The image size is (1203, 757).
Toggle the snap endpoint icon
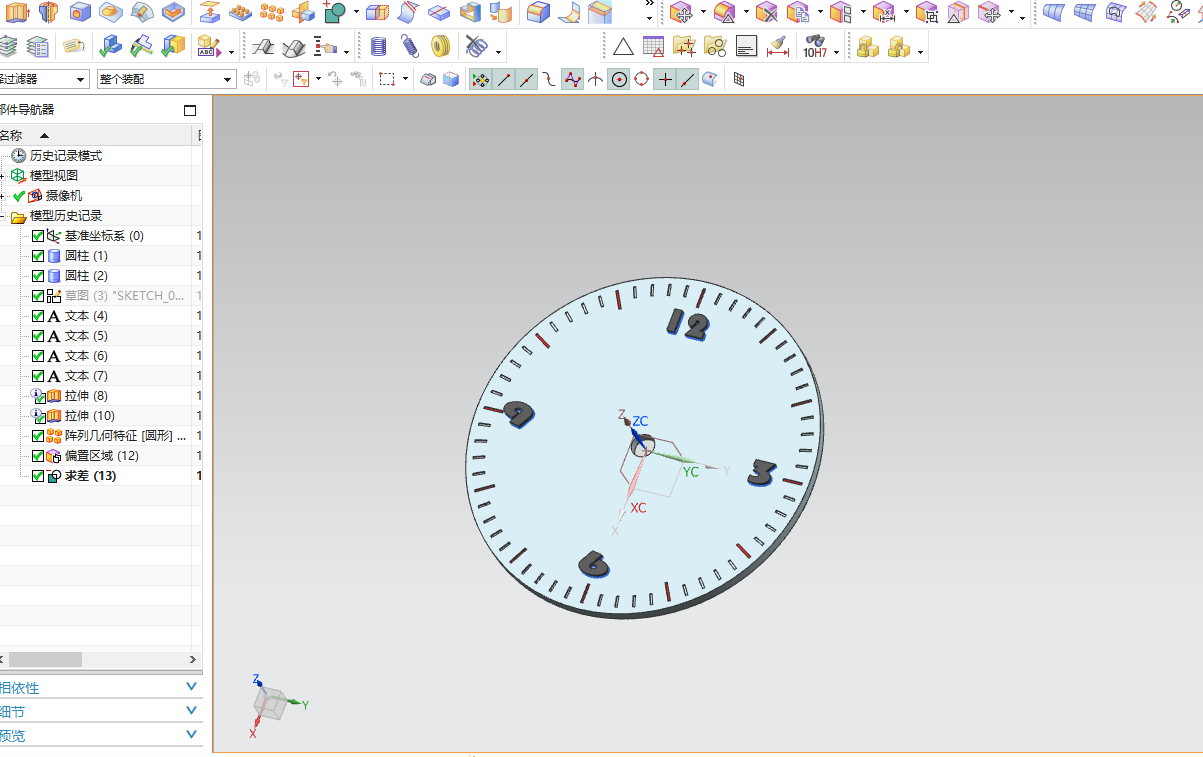(x=505, y=79)
